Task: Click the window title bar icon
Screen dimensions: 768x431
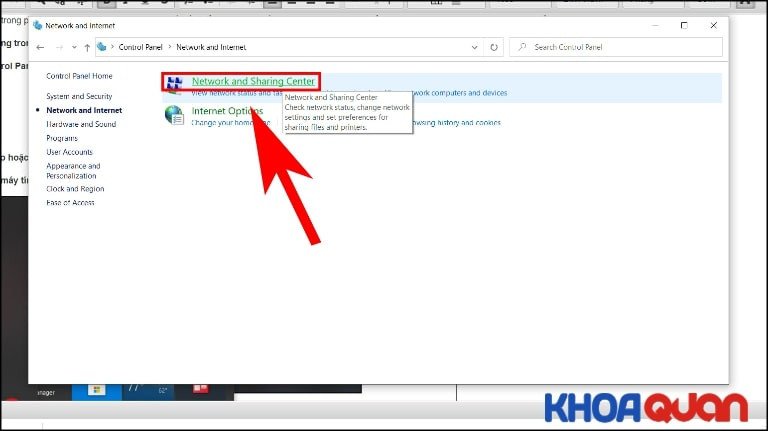Action: point(38,25)
